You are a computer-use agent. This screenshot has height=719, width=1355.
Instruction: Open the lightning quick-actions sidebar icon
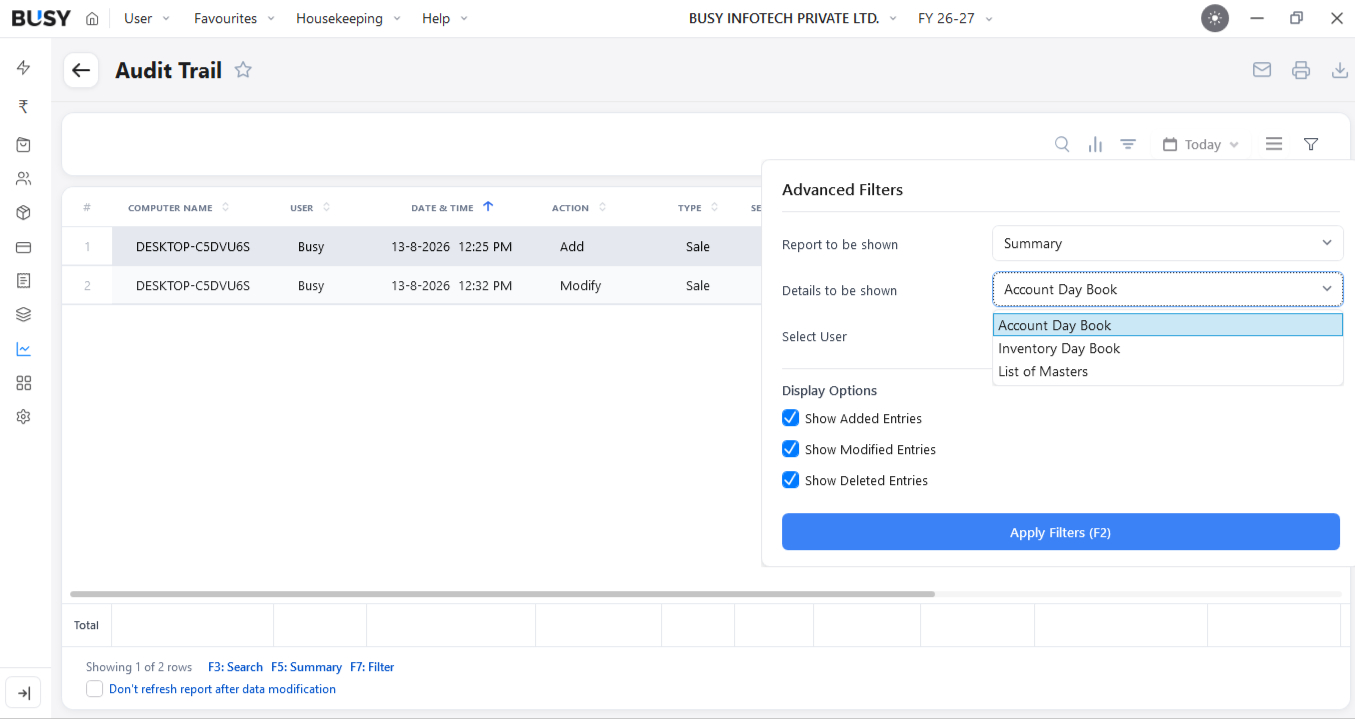pyautogui.click(x=24, y=68)
